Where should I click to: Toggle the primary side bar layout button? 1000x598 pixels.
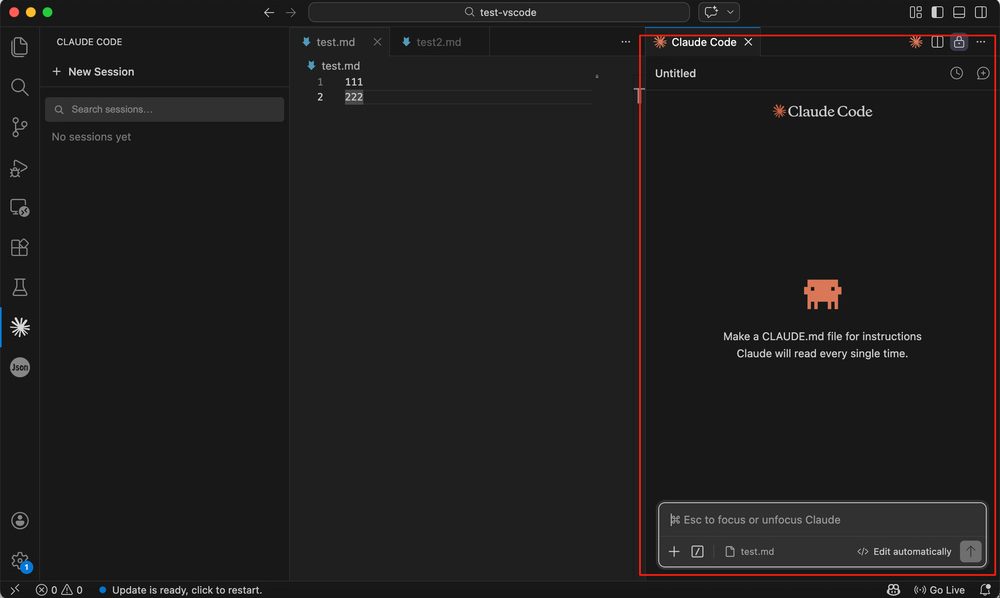(937, 12)
